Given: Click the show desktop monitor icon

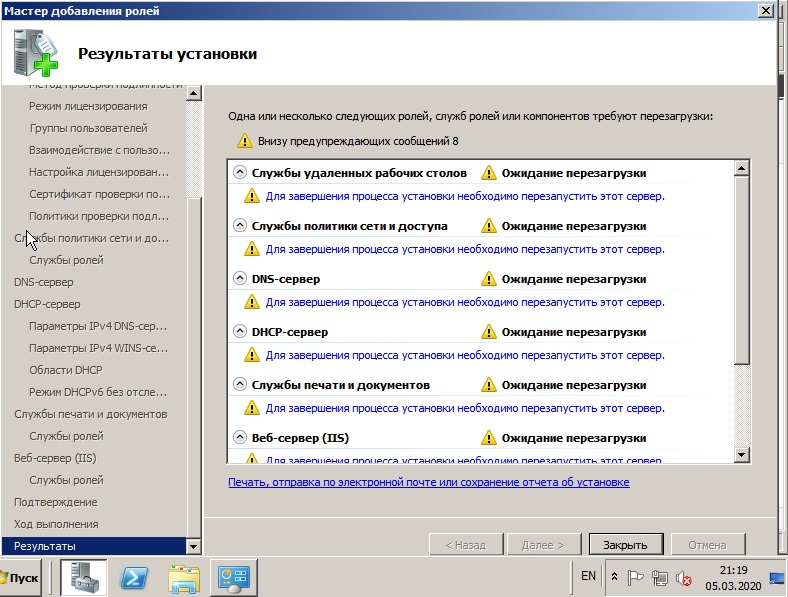Looking at the screenshot, I should click(x=777, y=578).
